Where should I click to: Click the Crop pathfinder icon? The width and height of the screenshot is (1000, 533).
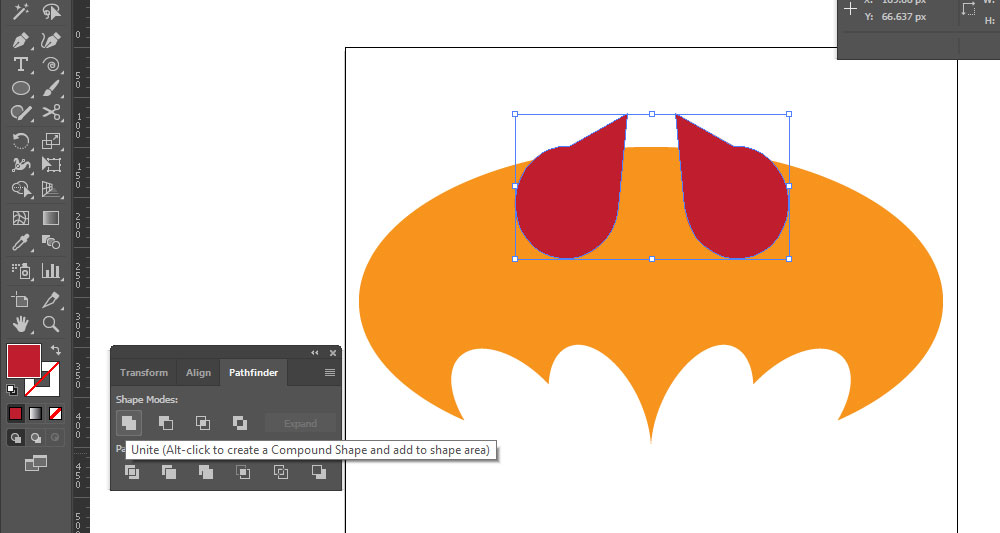pyautogui.click(x=243, y=472)
